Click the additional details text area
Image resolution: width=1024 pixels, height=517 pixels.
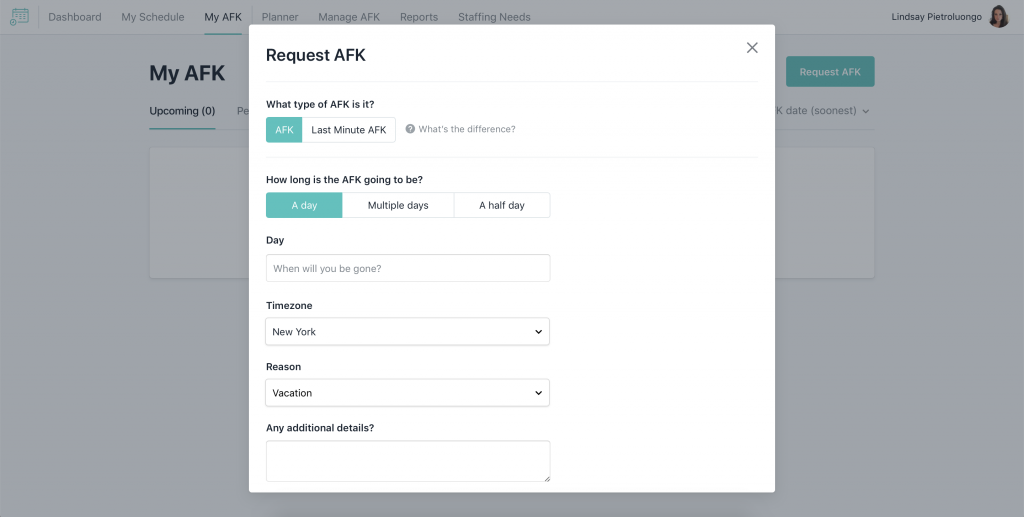(x=407, y=461)
